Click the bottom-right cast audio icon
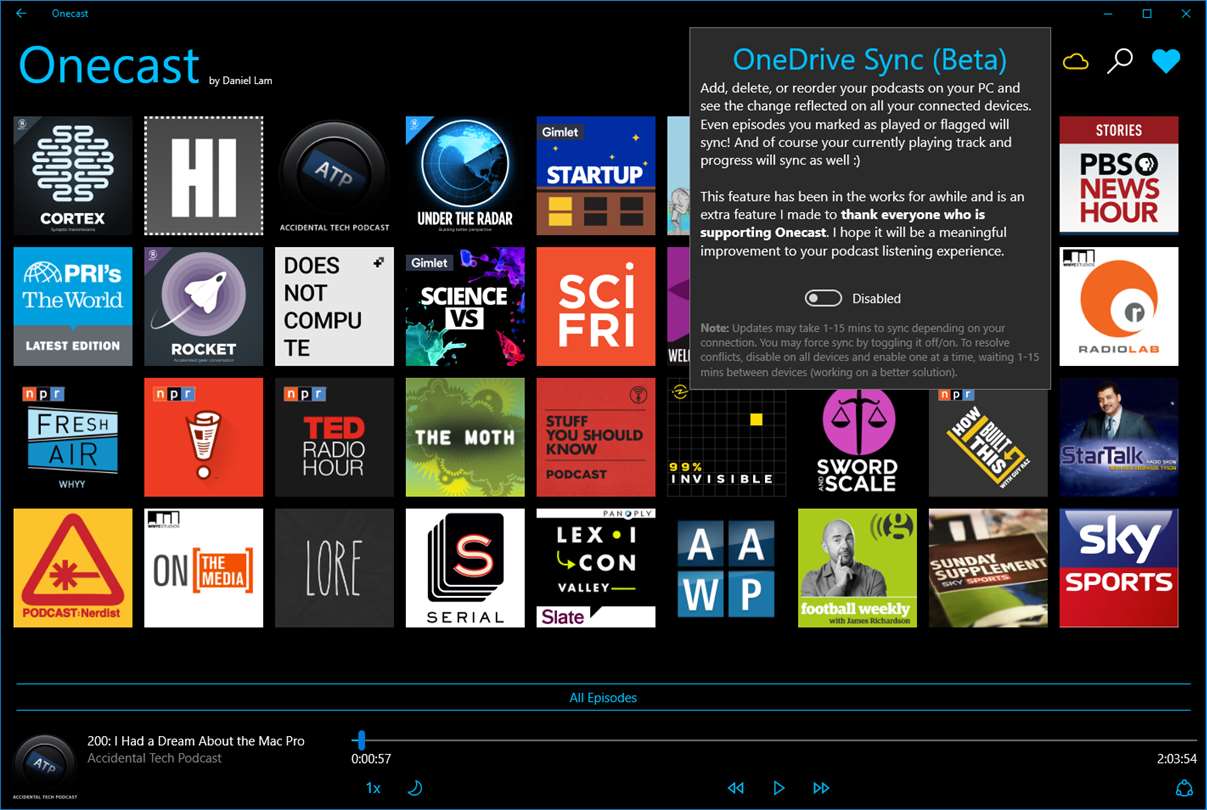Image resolution: width=1207 pixels, height=810 pixels. point(1185,788)
